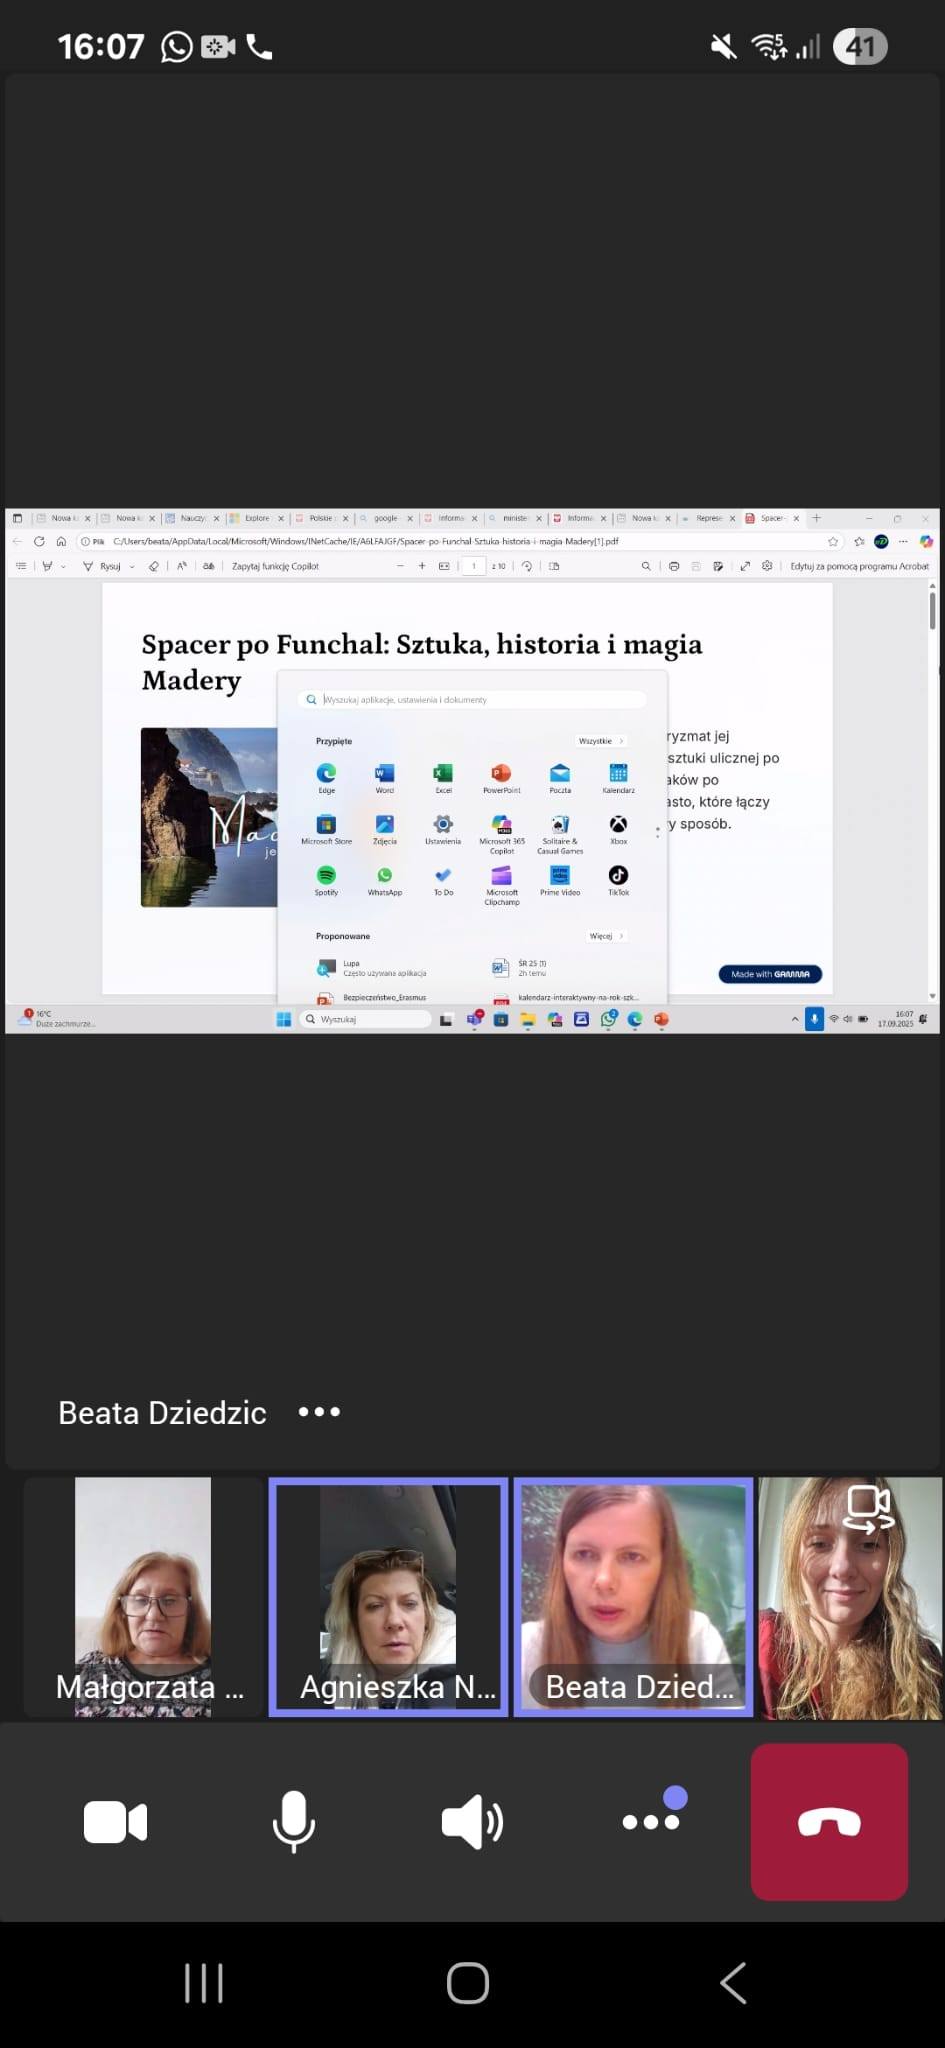Expand Wszystkie all apps list
945x2048 pixels.
pos(601,741)
